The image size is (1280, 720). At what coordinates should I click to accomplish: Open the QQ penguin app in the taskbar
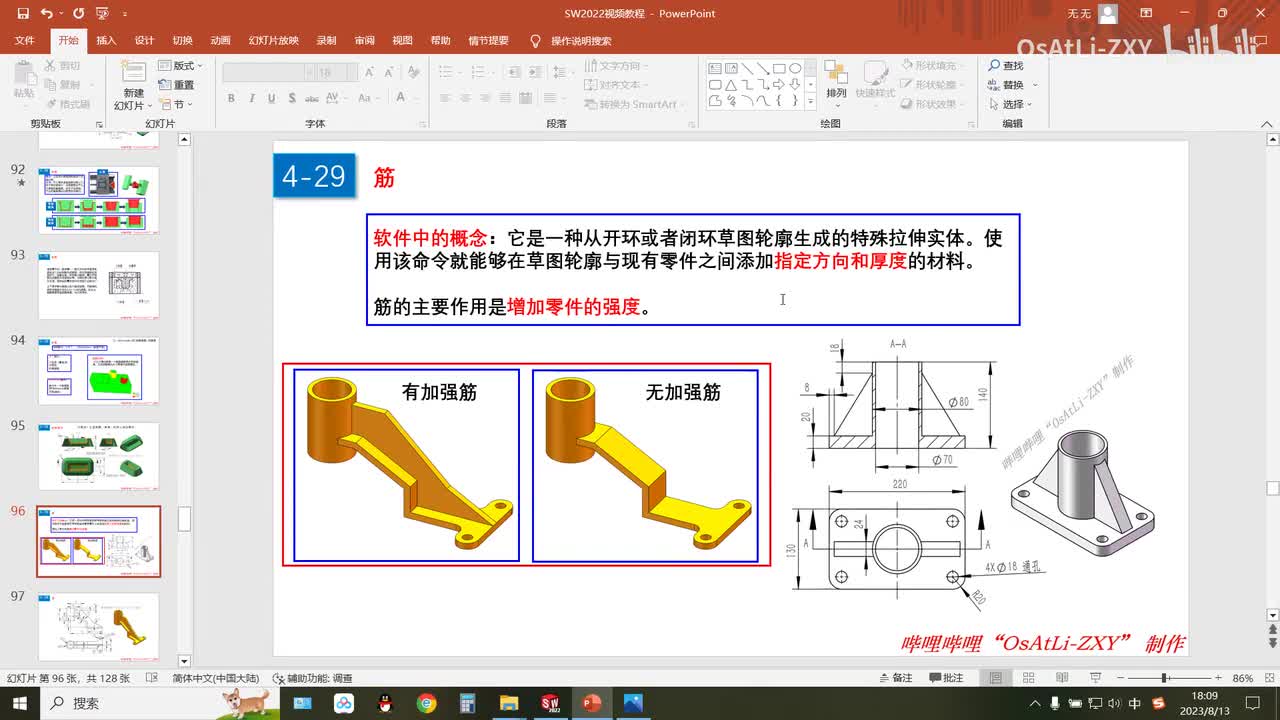(x=386, y=703)
